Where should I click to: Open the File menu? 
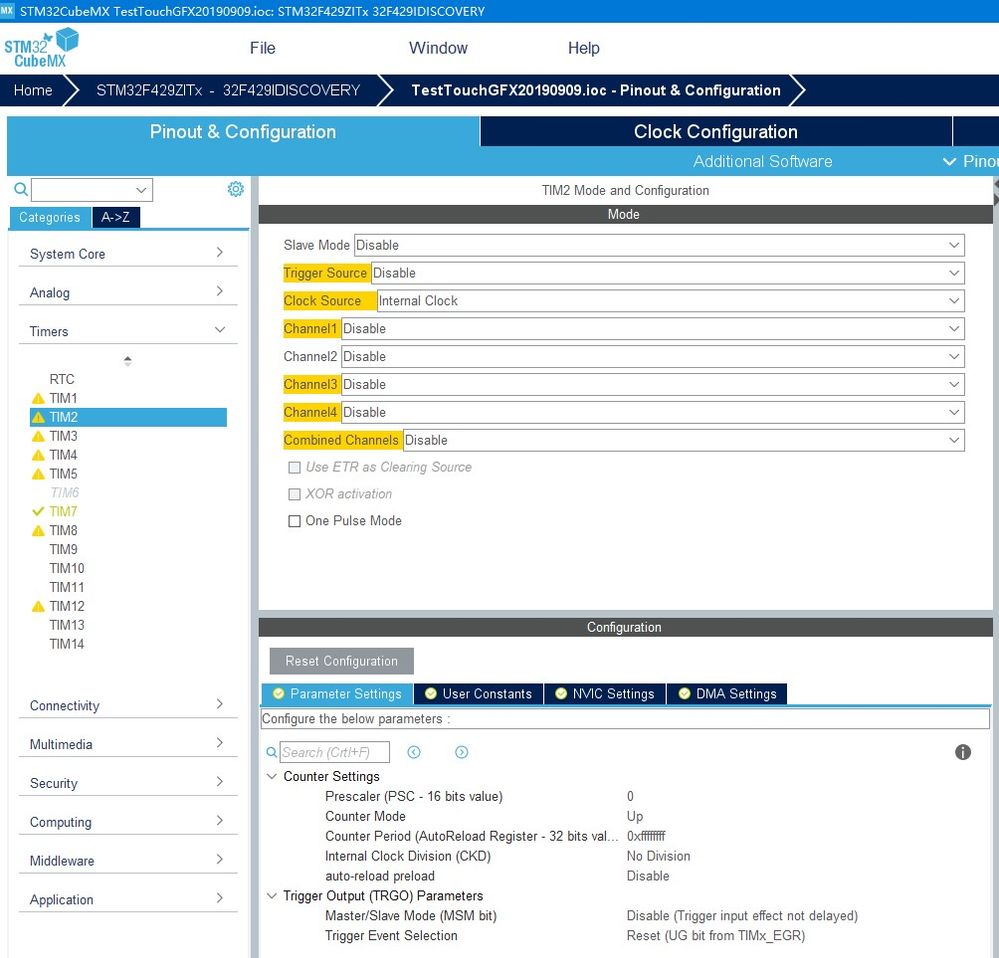(x=262, y=48)
